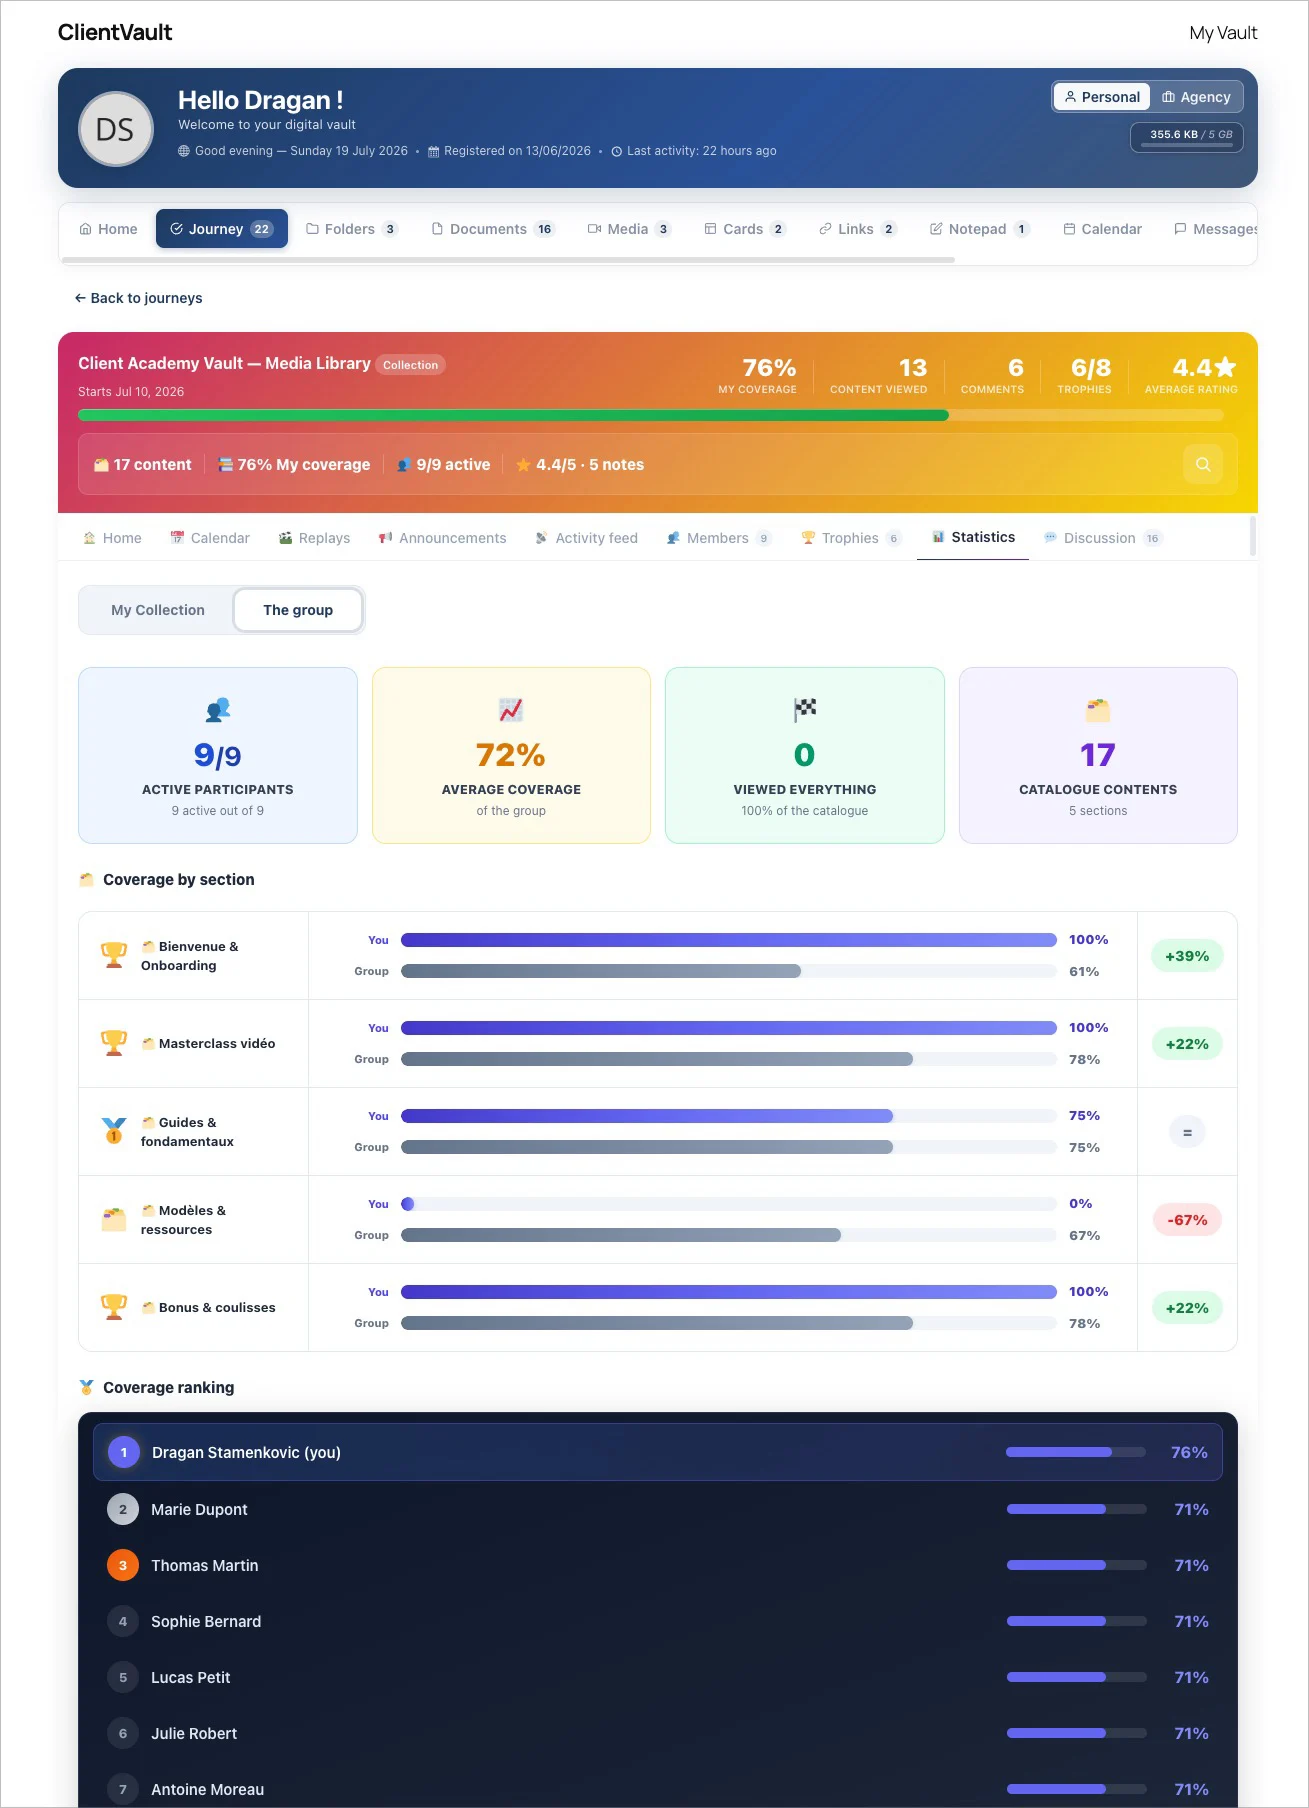1309x1808 pixels.
Task: Click the +39% difference badge
Action: (1187, 956)
